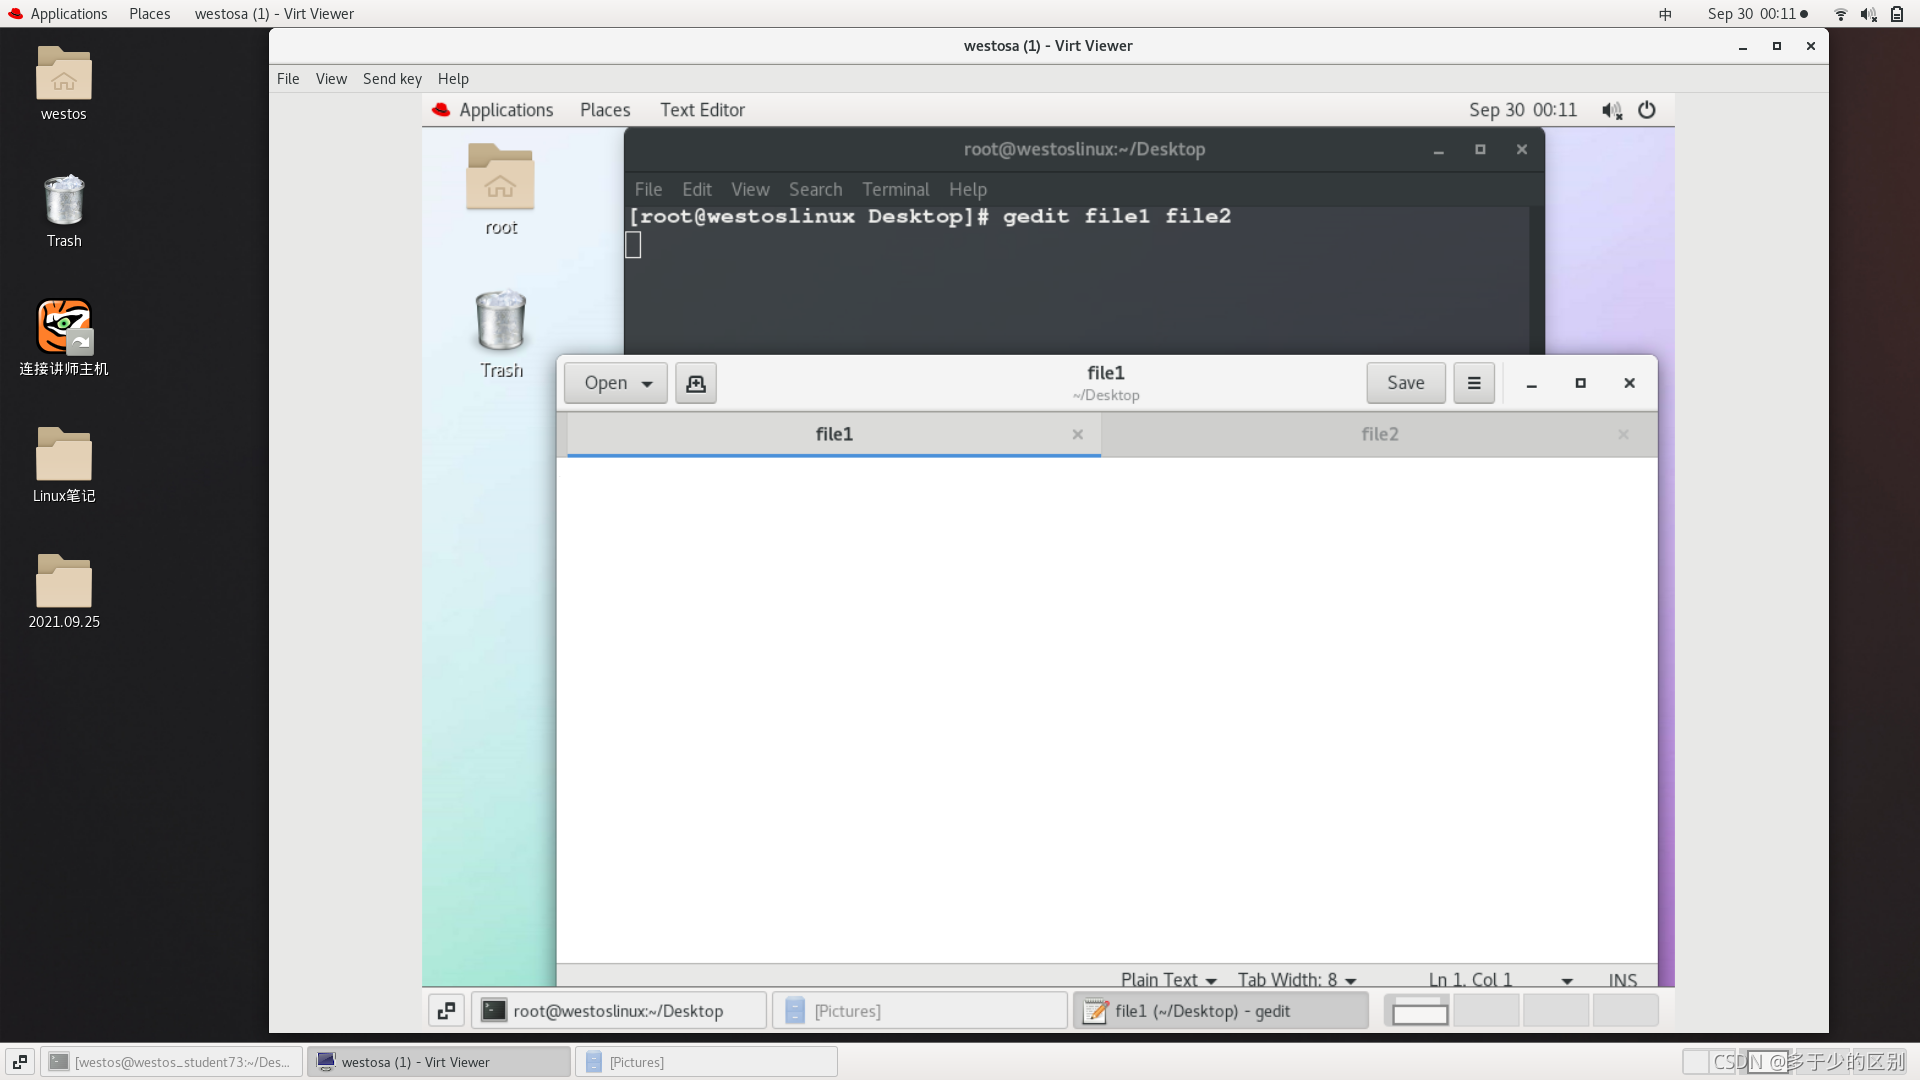Click the guest power icon

[x=1646, y=110]
